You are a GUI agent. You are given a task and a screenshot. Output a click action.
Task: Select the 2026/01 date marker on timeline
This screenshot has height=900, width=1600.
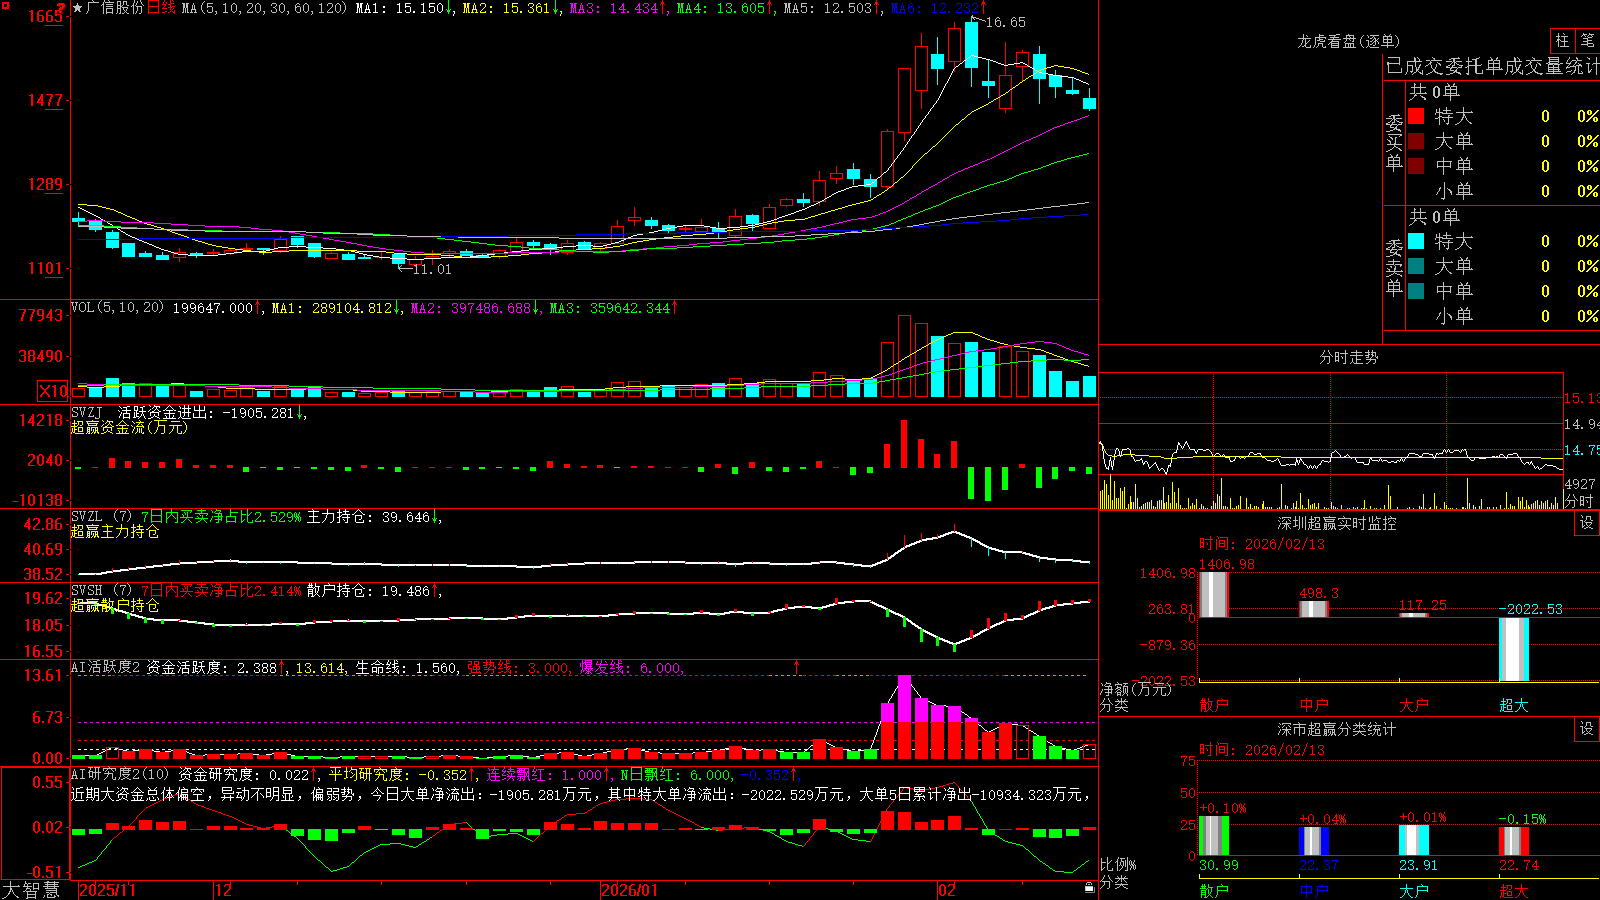[x=630, y=890]
